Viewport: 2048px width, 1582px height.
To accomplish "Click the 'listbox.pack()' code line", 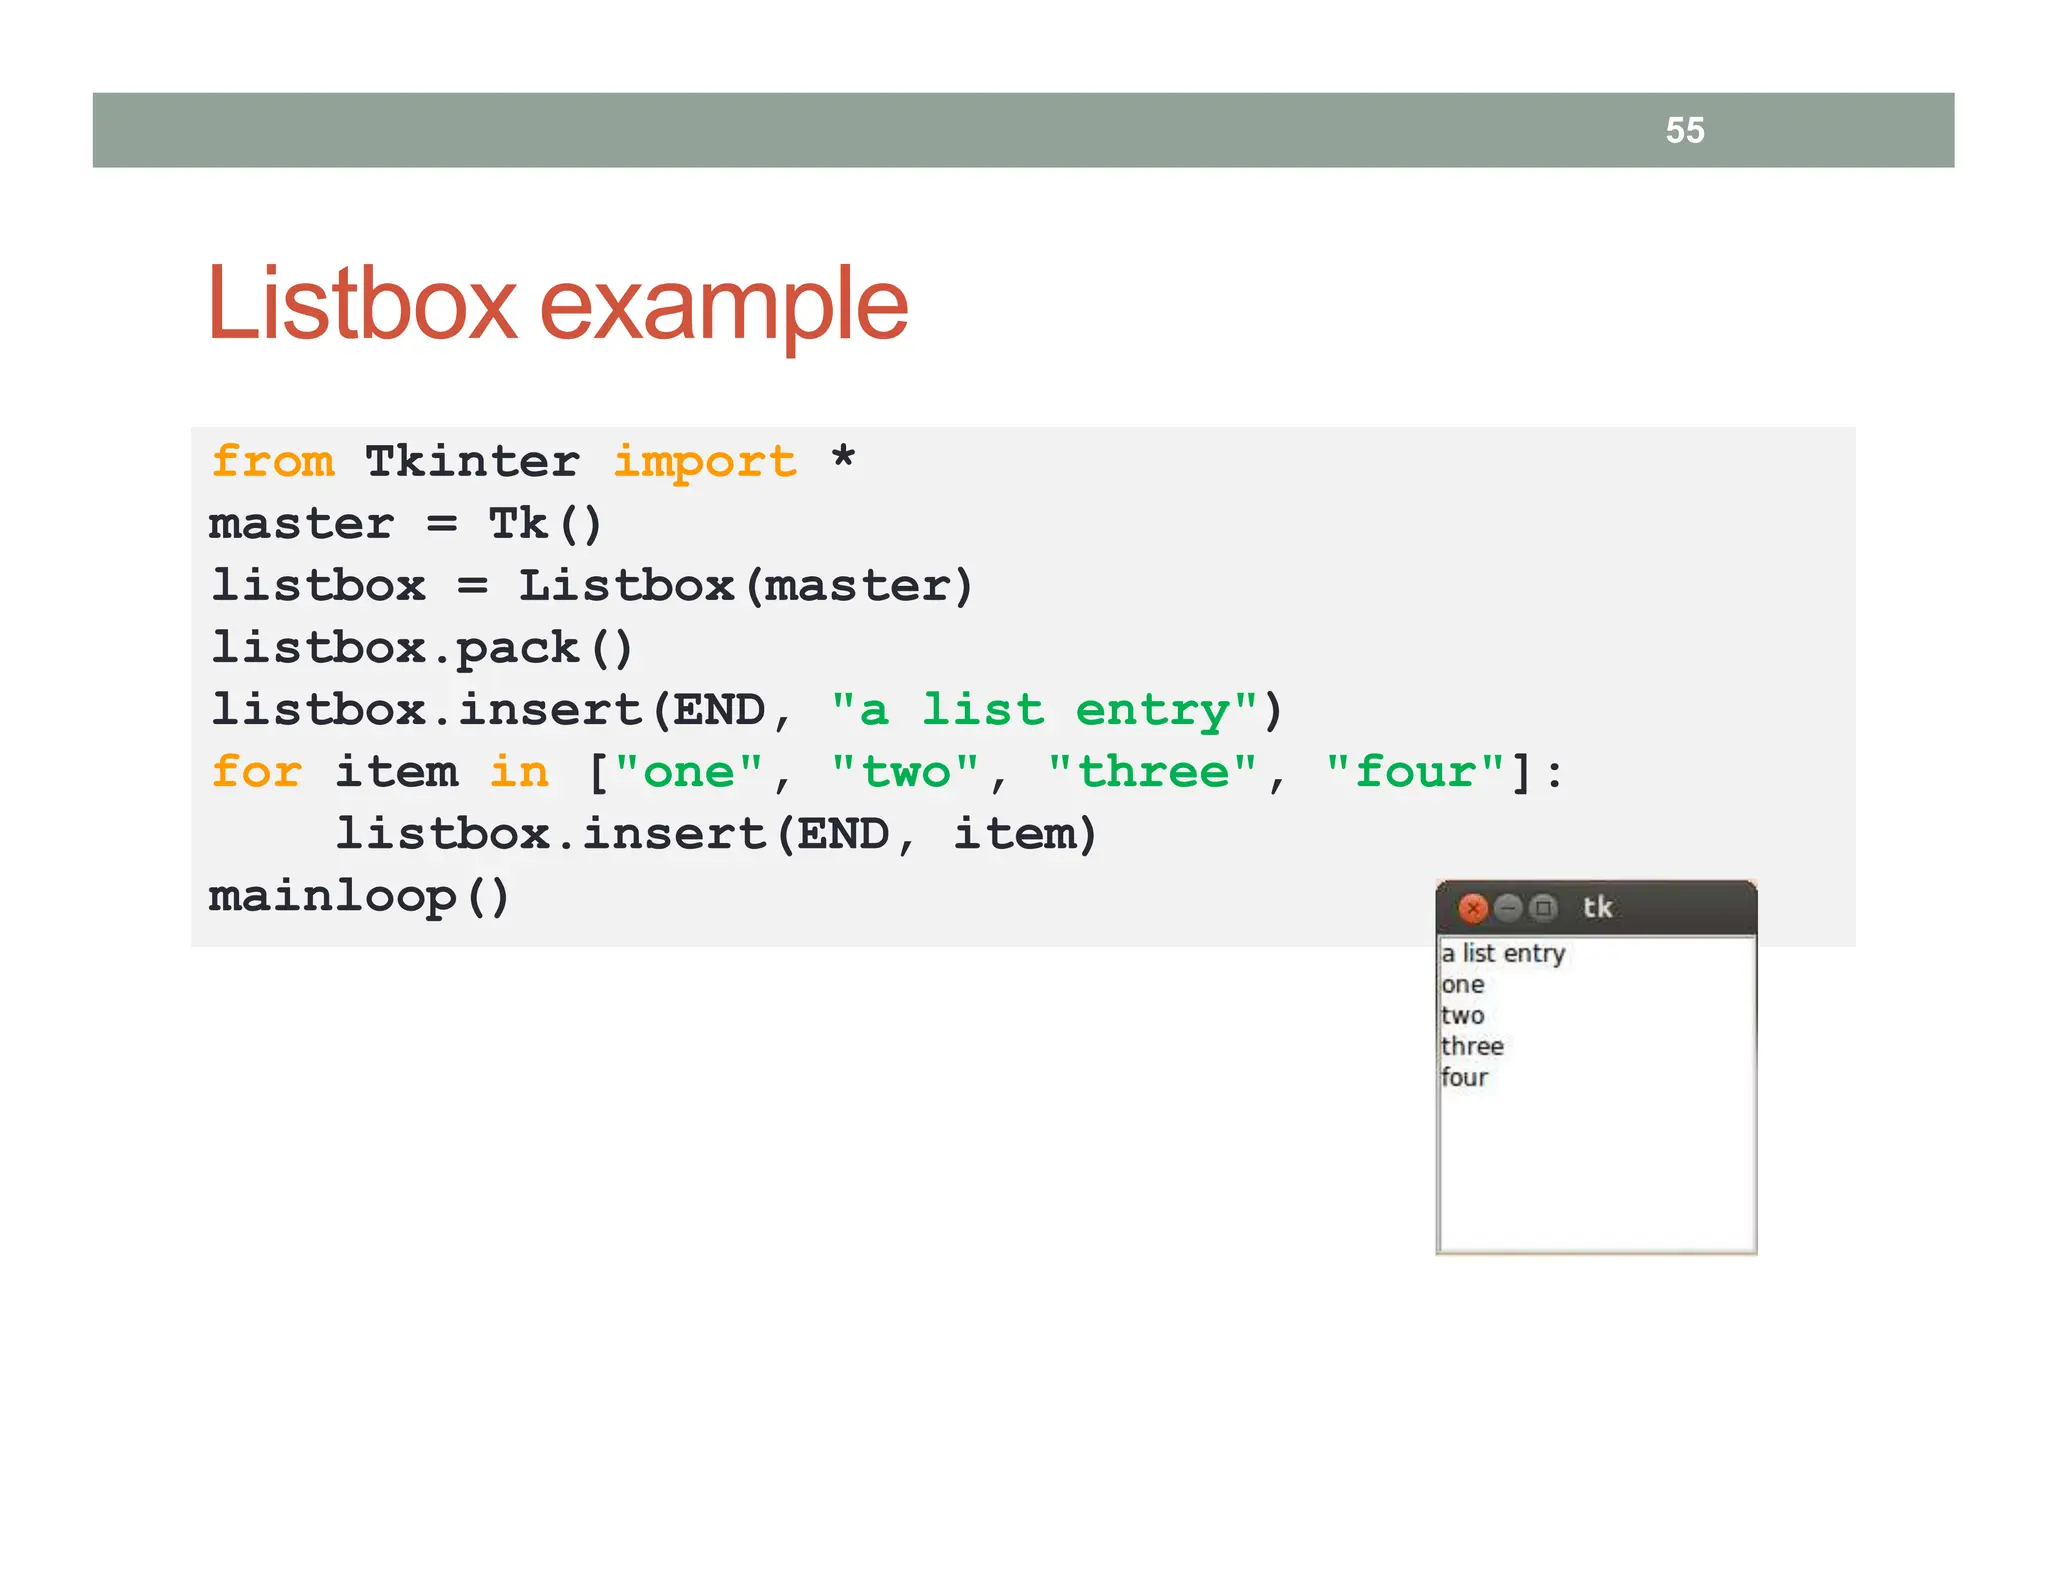I will 421,649.
